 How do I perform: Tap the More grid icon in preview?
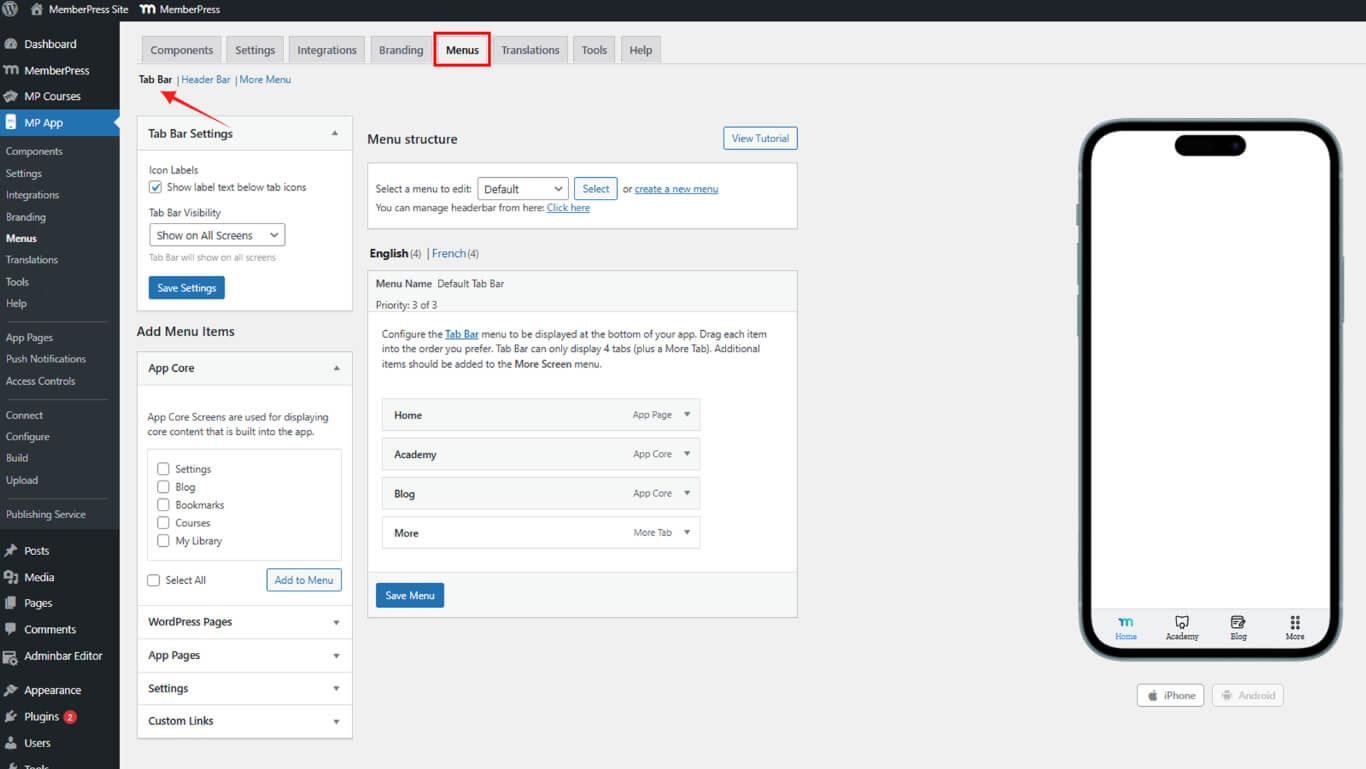(x=1295, y=622)
